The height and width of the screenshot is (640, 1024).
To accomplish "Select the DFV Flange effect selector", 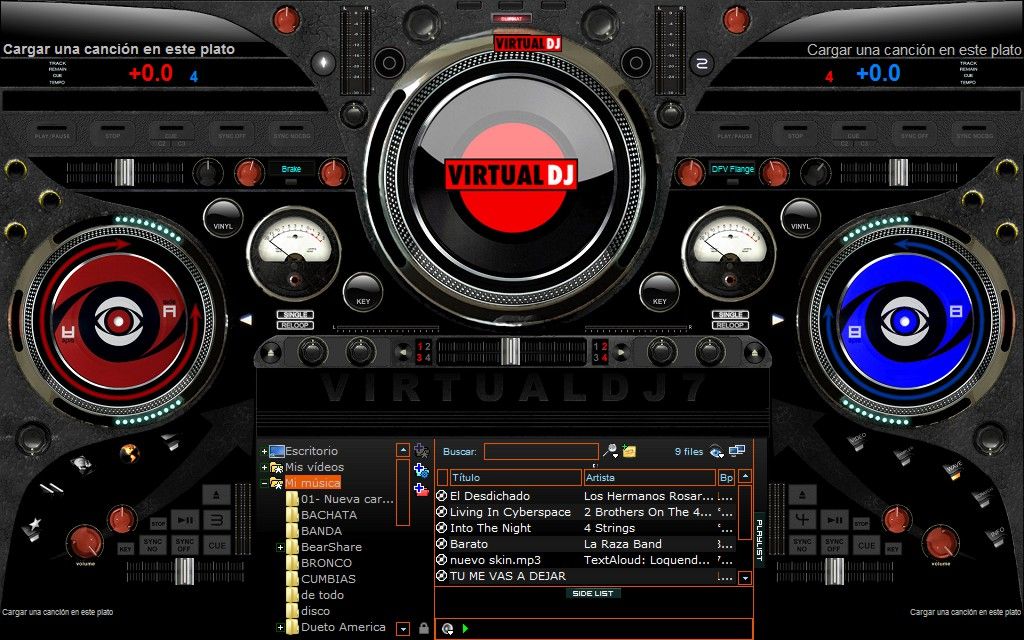I will point(732,169).
